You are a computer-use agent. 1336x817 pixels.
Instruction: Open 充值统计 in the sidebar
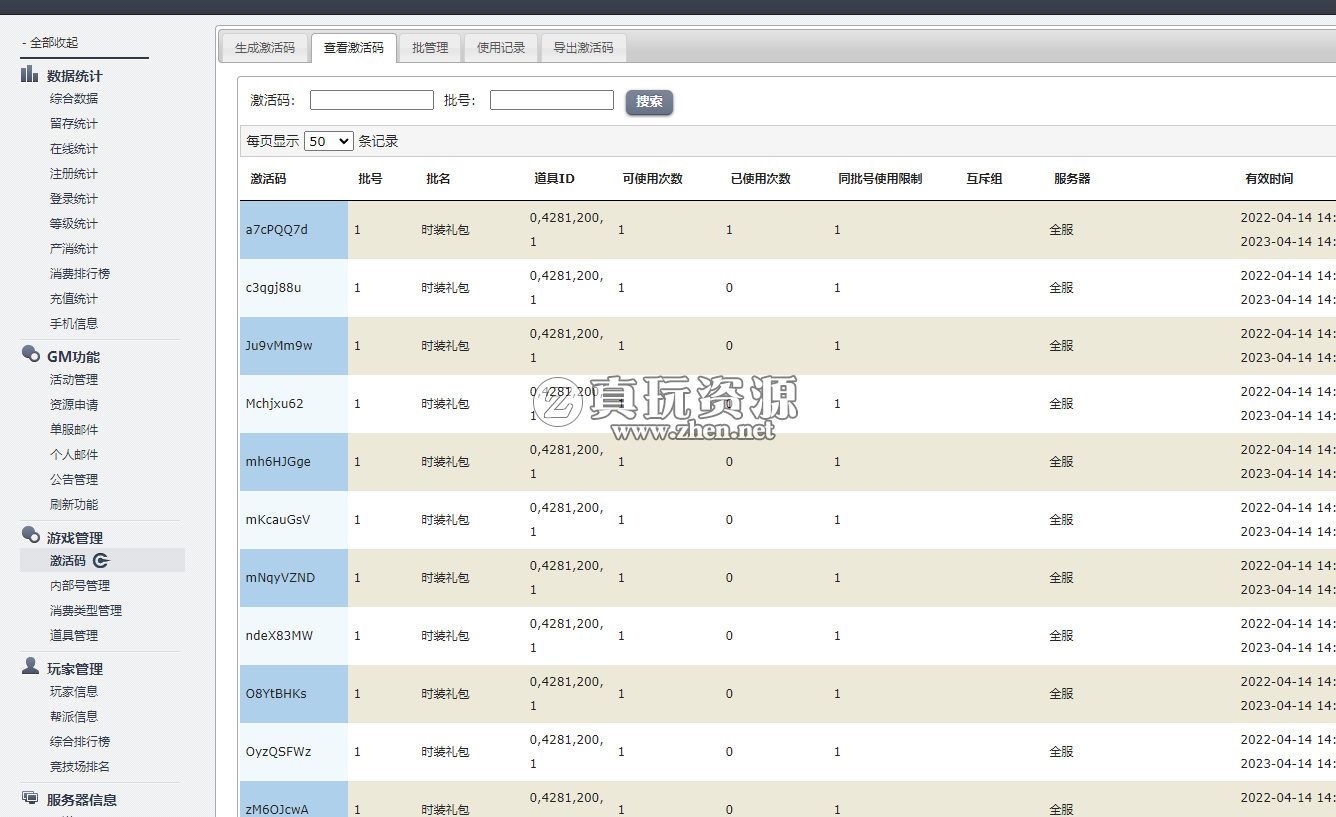pyautogui.click(x=74, y=299)
